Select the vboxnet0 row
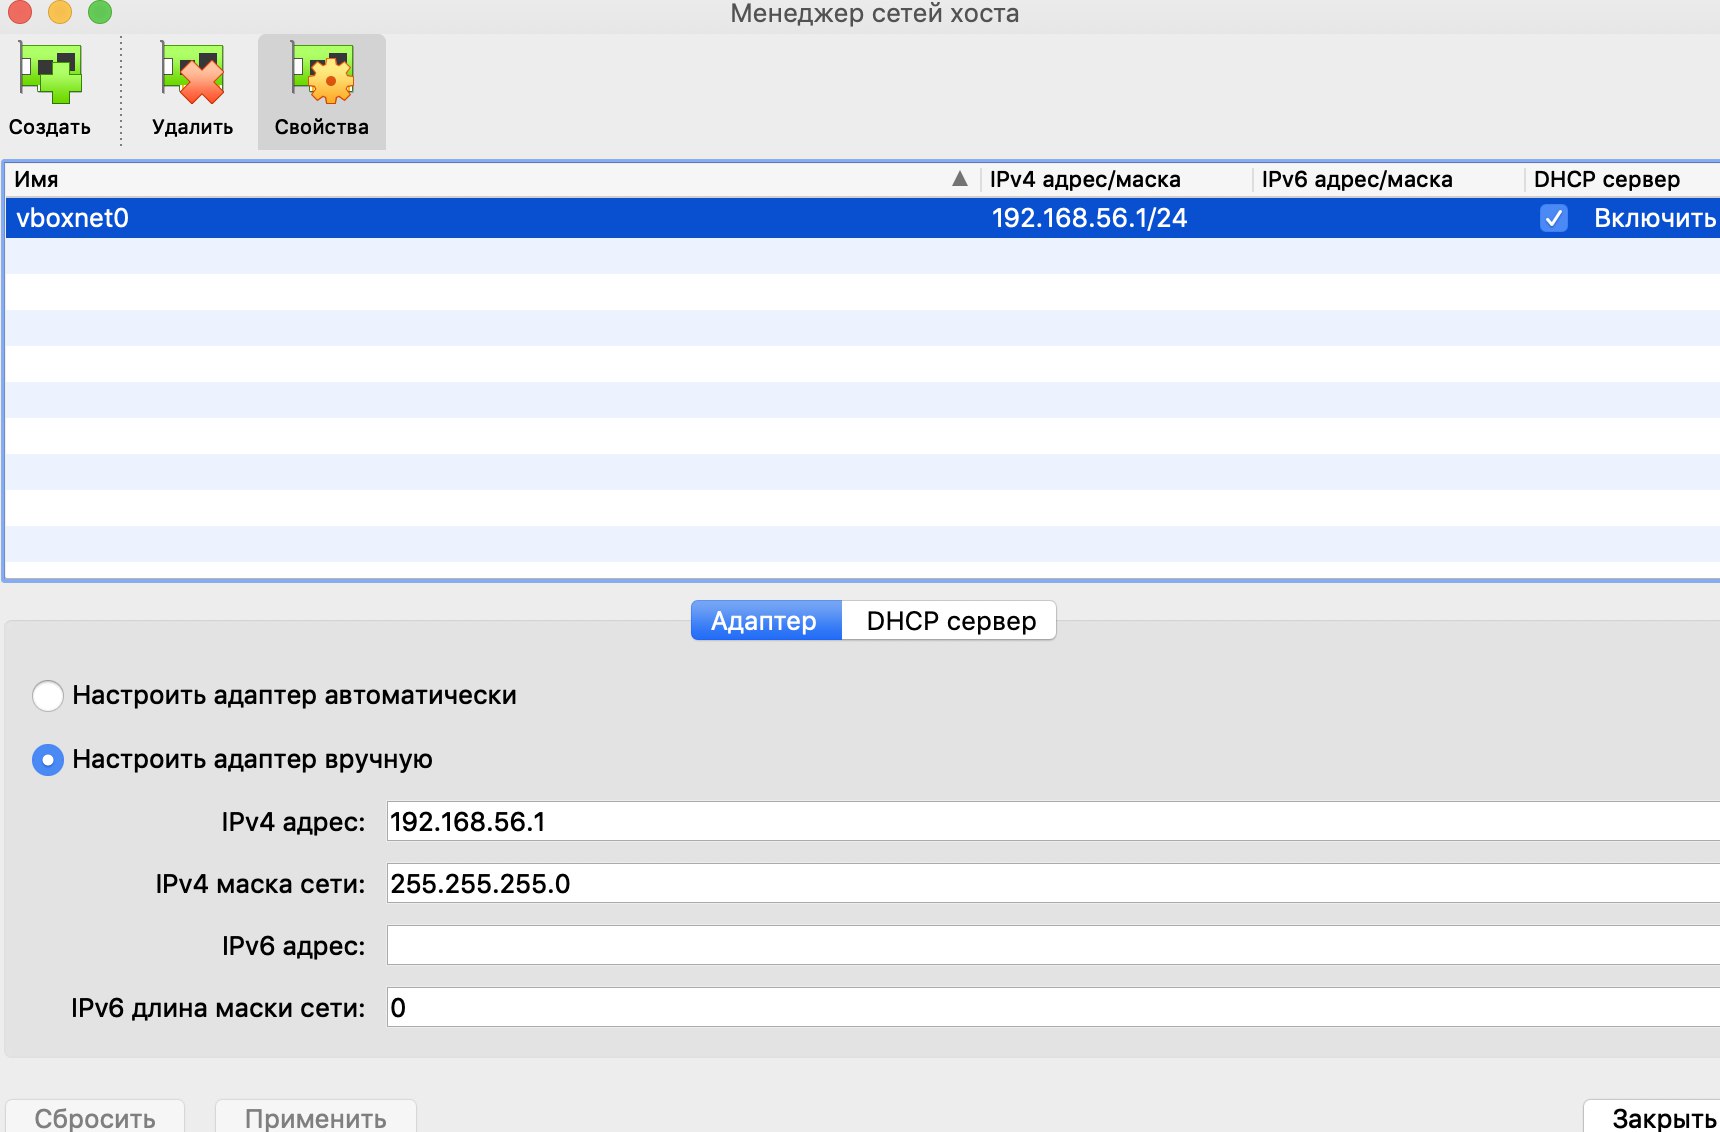Screen dimensions: 1720x1132 click(x=862, y=218)
